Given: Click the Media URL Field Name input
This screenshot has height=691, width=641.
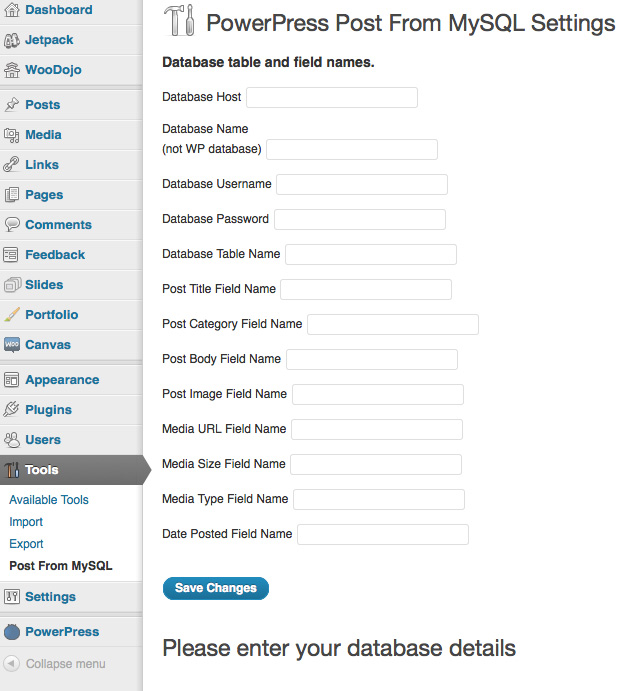Looking at the screenshot, I should 376,429.
